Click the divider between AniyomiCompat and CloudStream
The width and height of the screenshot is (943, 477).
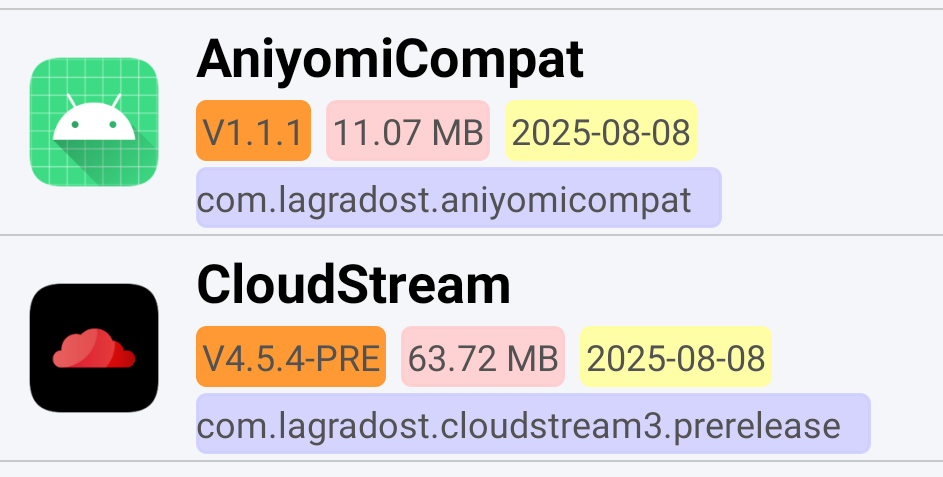[x=471, y=236]
